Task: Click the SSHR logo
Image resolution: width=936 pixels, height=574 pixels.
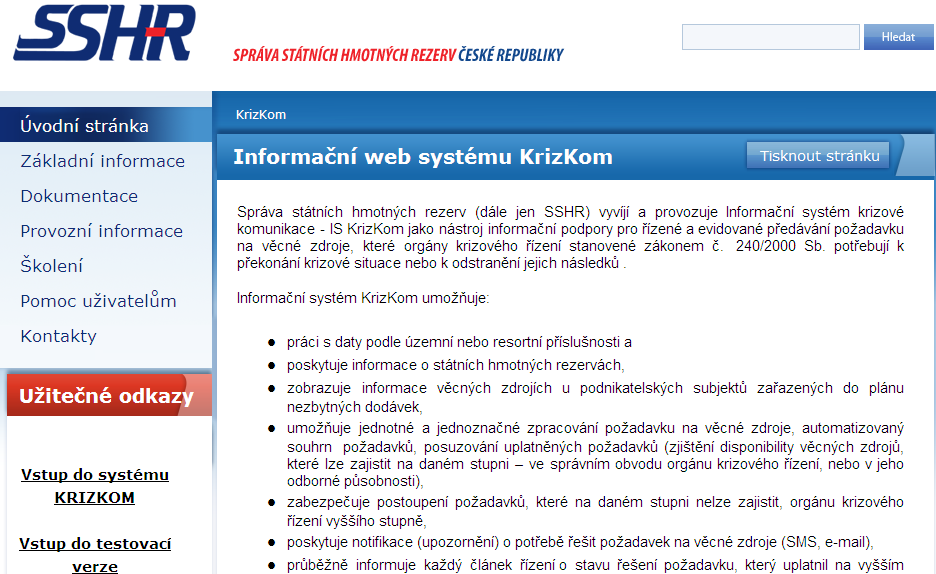Action: [104, 33]
